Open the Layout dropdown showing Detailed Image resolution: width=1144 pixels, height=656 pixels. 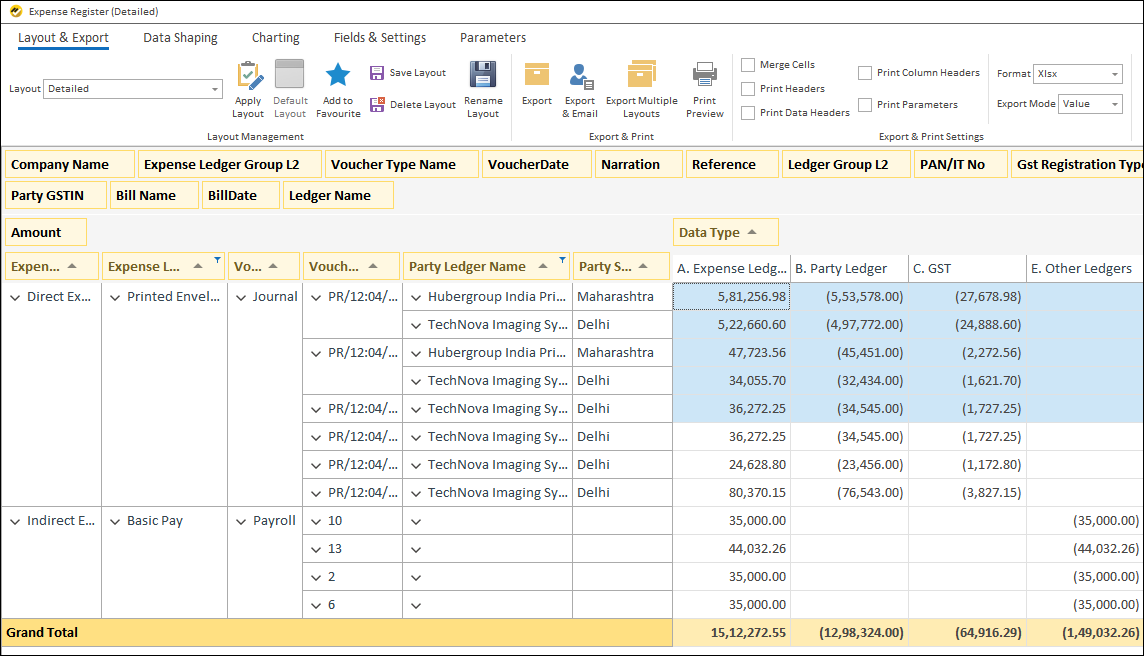tap(215, 89)
